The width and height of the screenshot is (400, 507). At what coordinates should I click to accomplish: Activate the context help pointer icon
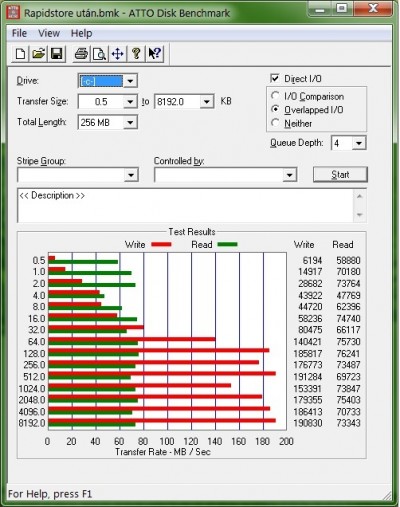point(154,54)
